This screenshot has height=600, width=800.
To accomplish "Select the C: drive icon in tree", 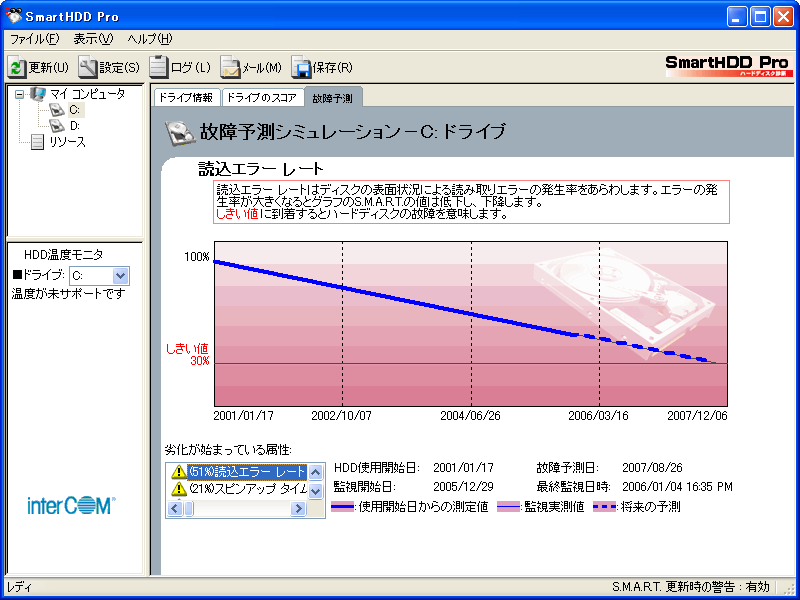I will (57, 110).
